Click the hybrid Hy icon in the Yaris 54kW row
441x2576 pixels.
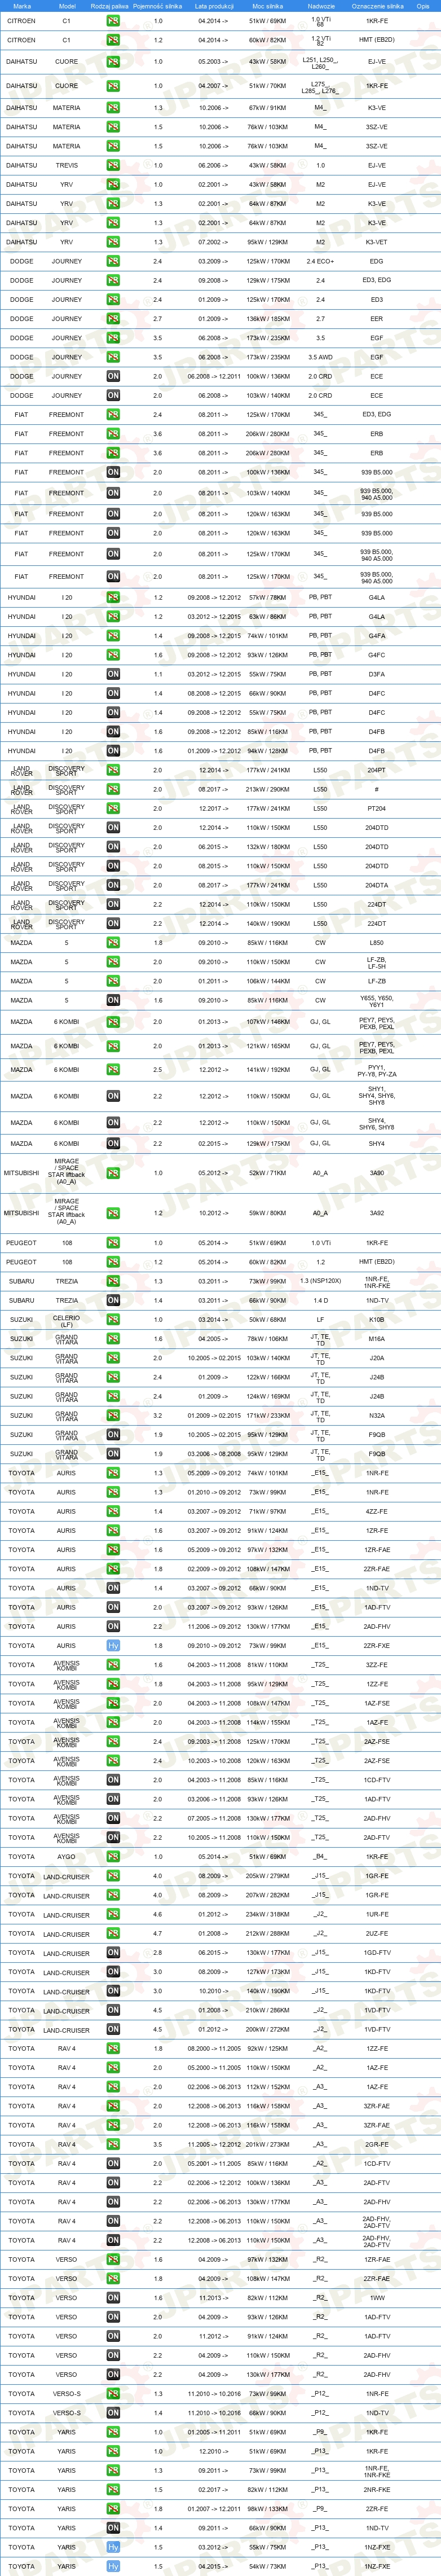click(113, 2566)
